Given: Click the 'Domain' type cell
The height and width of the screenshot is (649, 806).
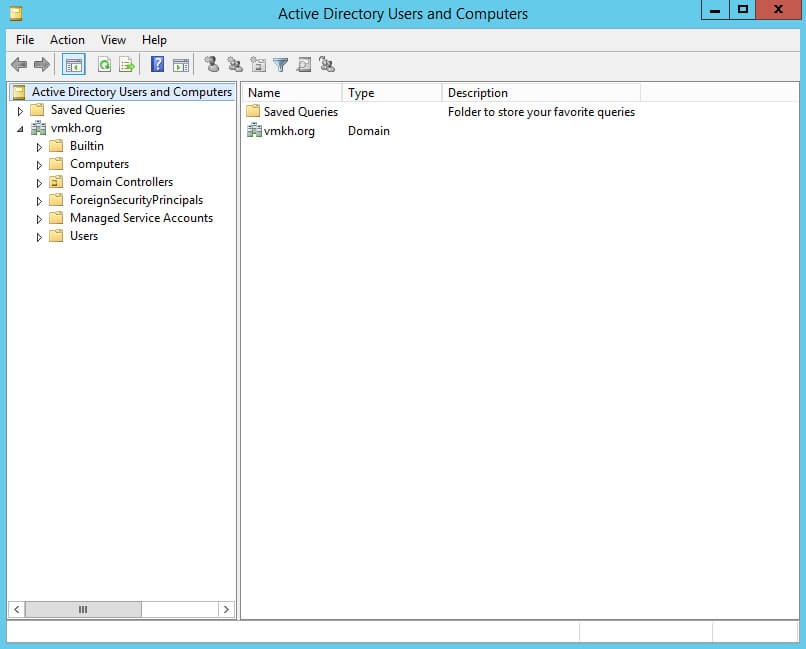Looking at the screenshot, I should [x=369, y=131].
